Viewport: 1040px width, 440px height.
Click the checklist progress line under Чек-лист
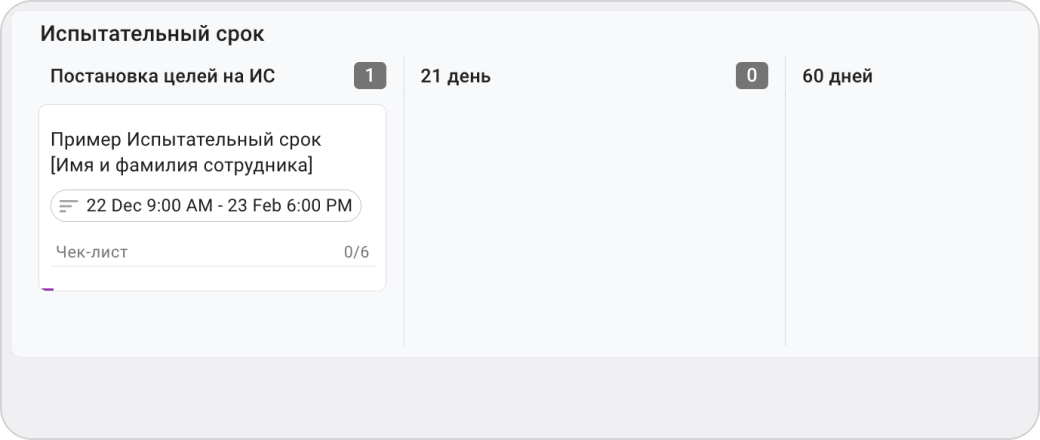point(212,266)
